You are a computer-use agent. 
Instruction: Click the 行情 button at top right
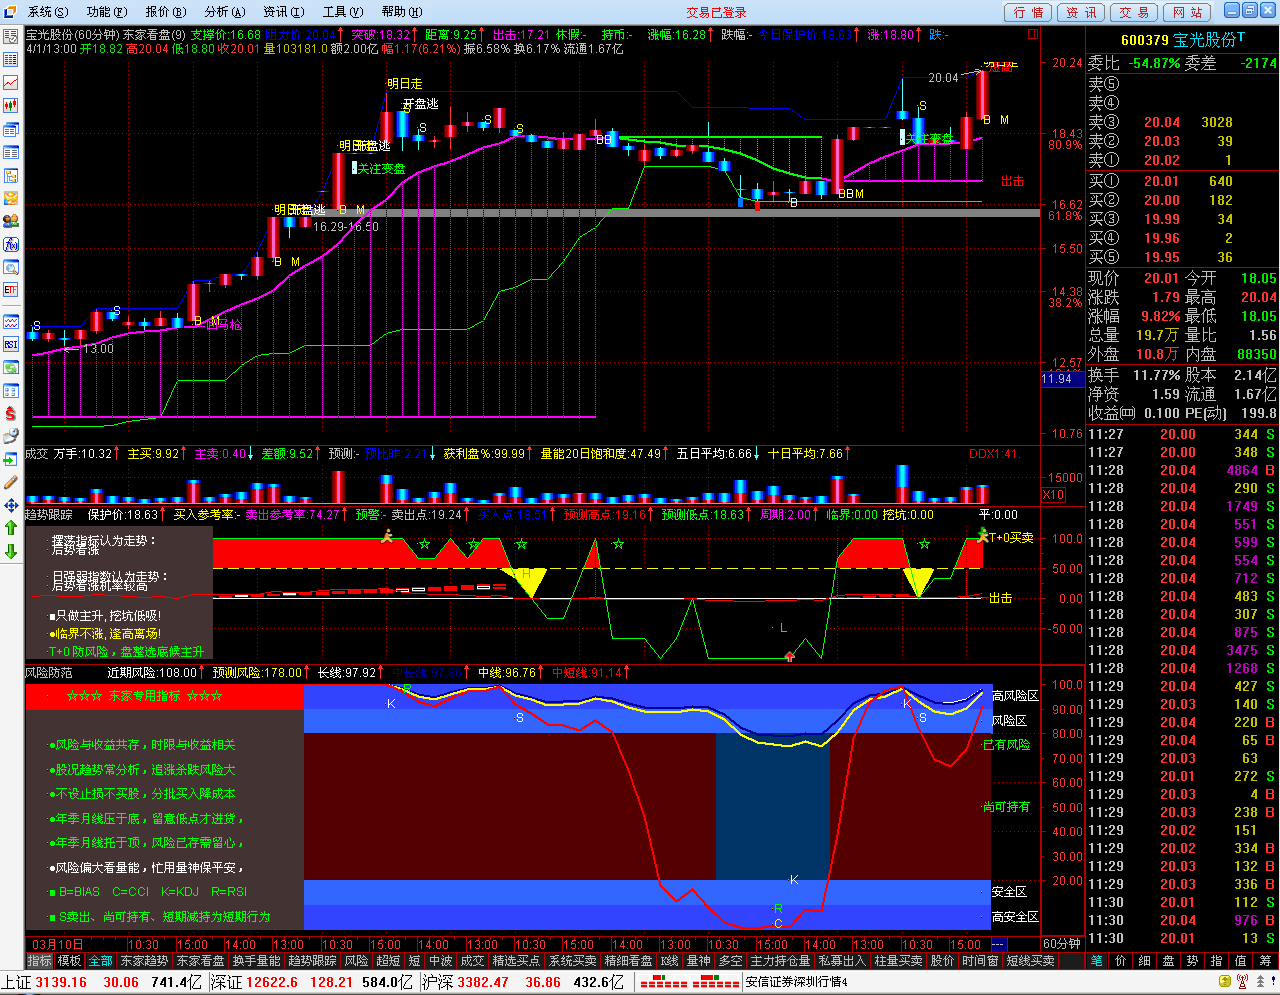click(1028, 12)
